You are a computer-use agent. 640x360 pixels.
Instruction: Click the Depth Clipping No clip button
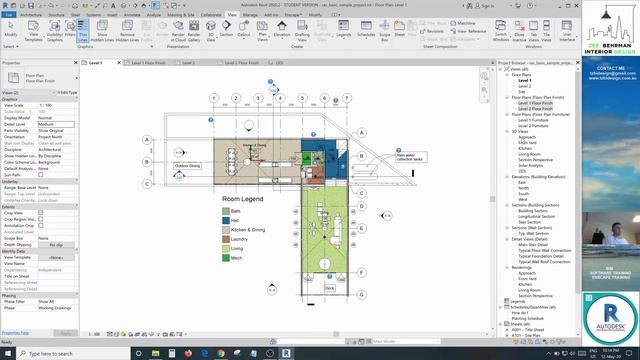point(56,245)
